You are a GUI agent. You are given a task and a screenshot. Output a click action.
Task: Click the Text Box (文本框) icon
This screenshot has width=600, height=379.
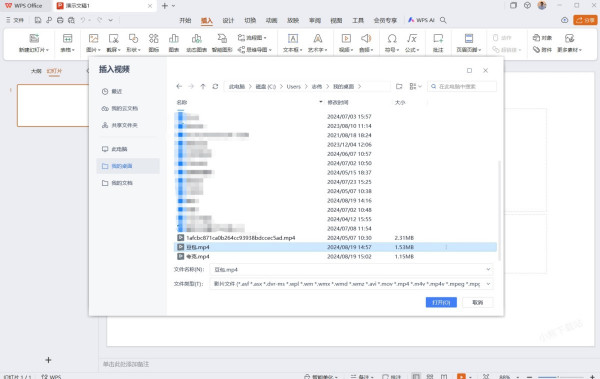[x=293, y=38]
